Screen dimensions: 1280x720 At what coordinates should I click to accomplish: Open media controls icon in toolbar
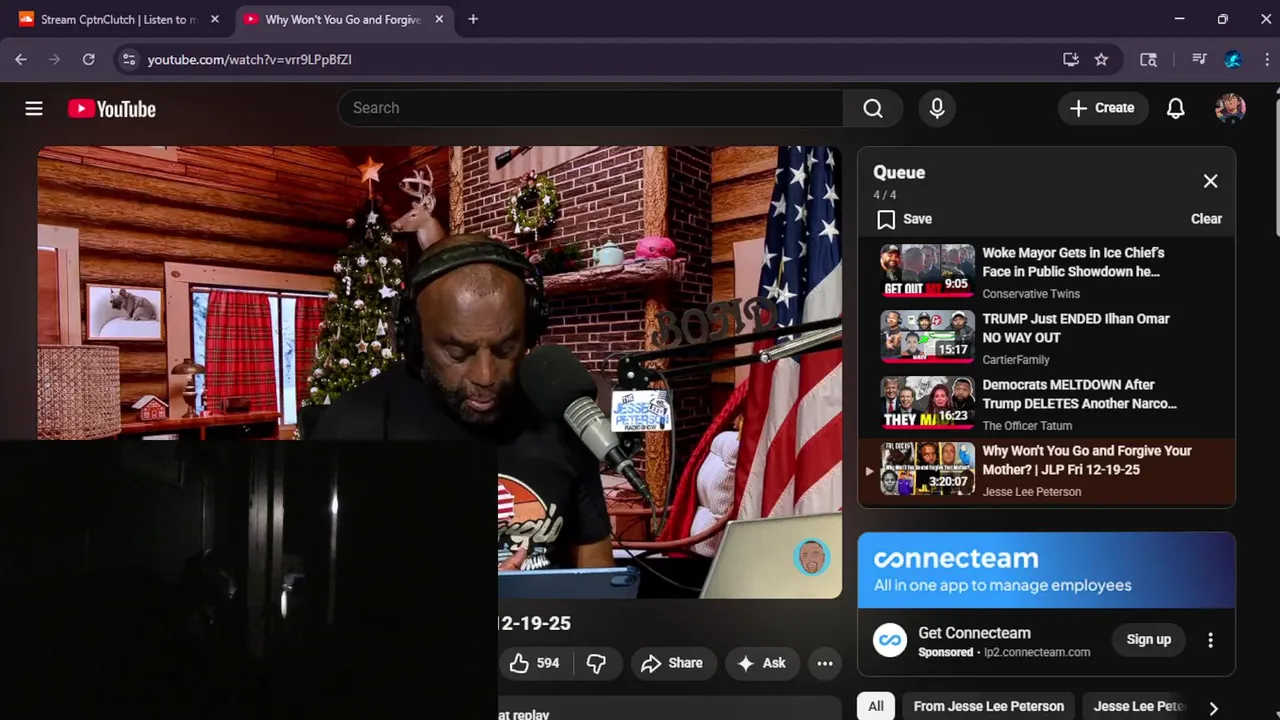point(1199,59)
